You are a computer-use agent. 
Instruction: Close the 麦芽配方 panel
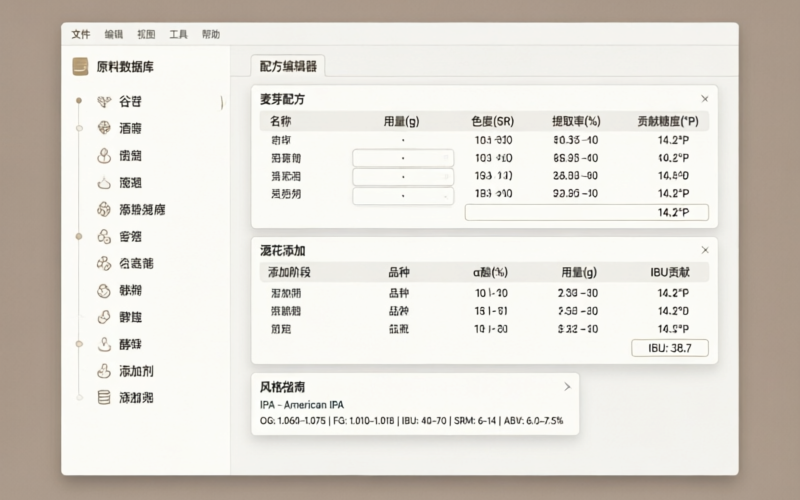705,99
